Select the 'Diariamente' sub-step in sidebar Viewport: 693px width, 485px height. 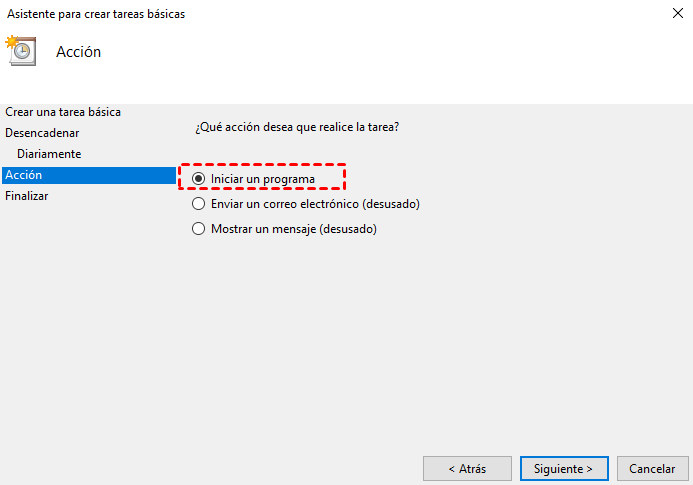pos(49,154)
